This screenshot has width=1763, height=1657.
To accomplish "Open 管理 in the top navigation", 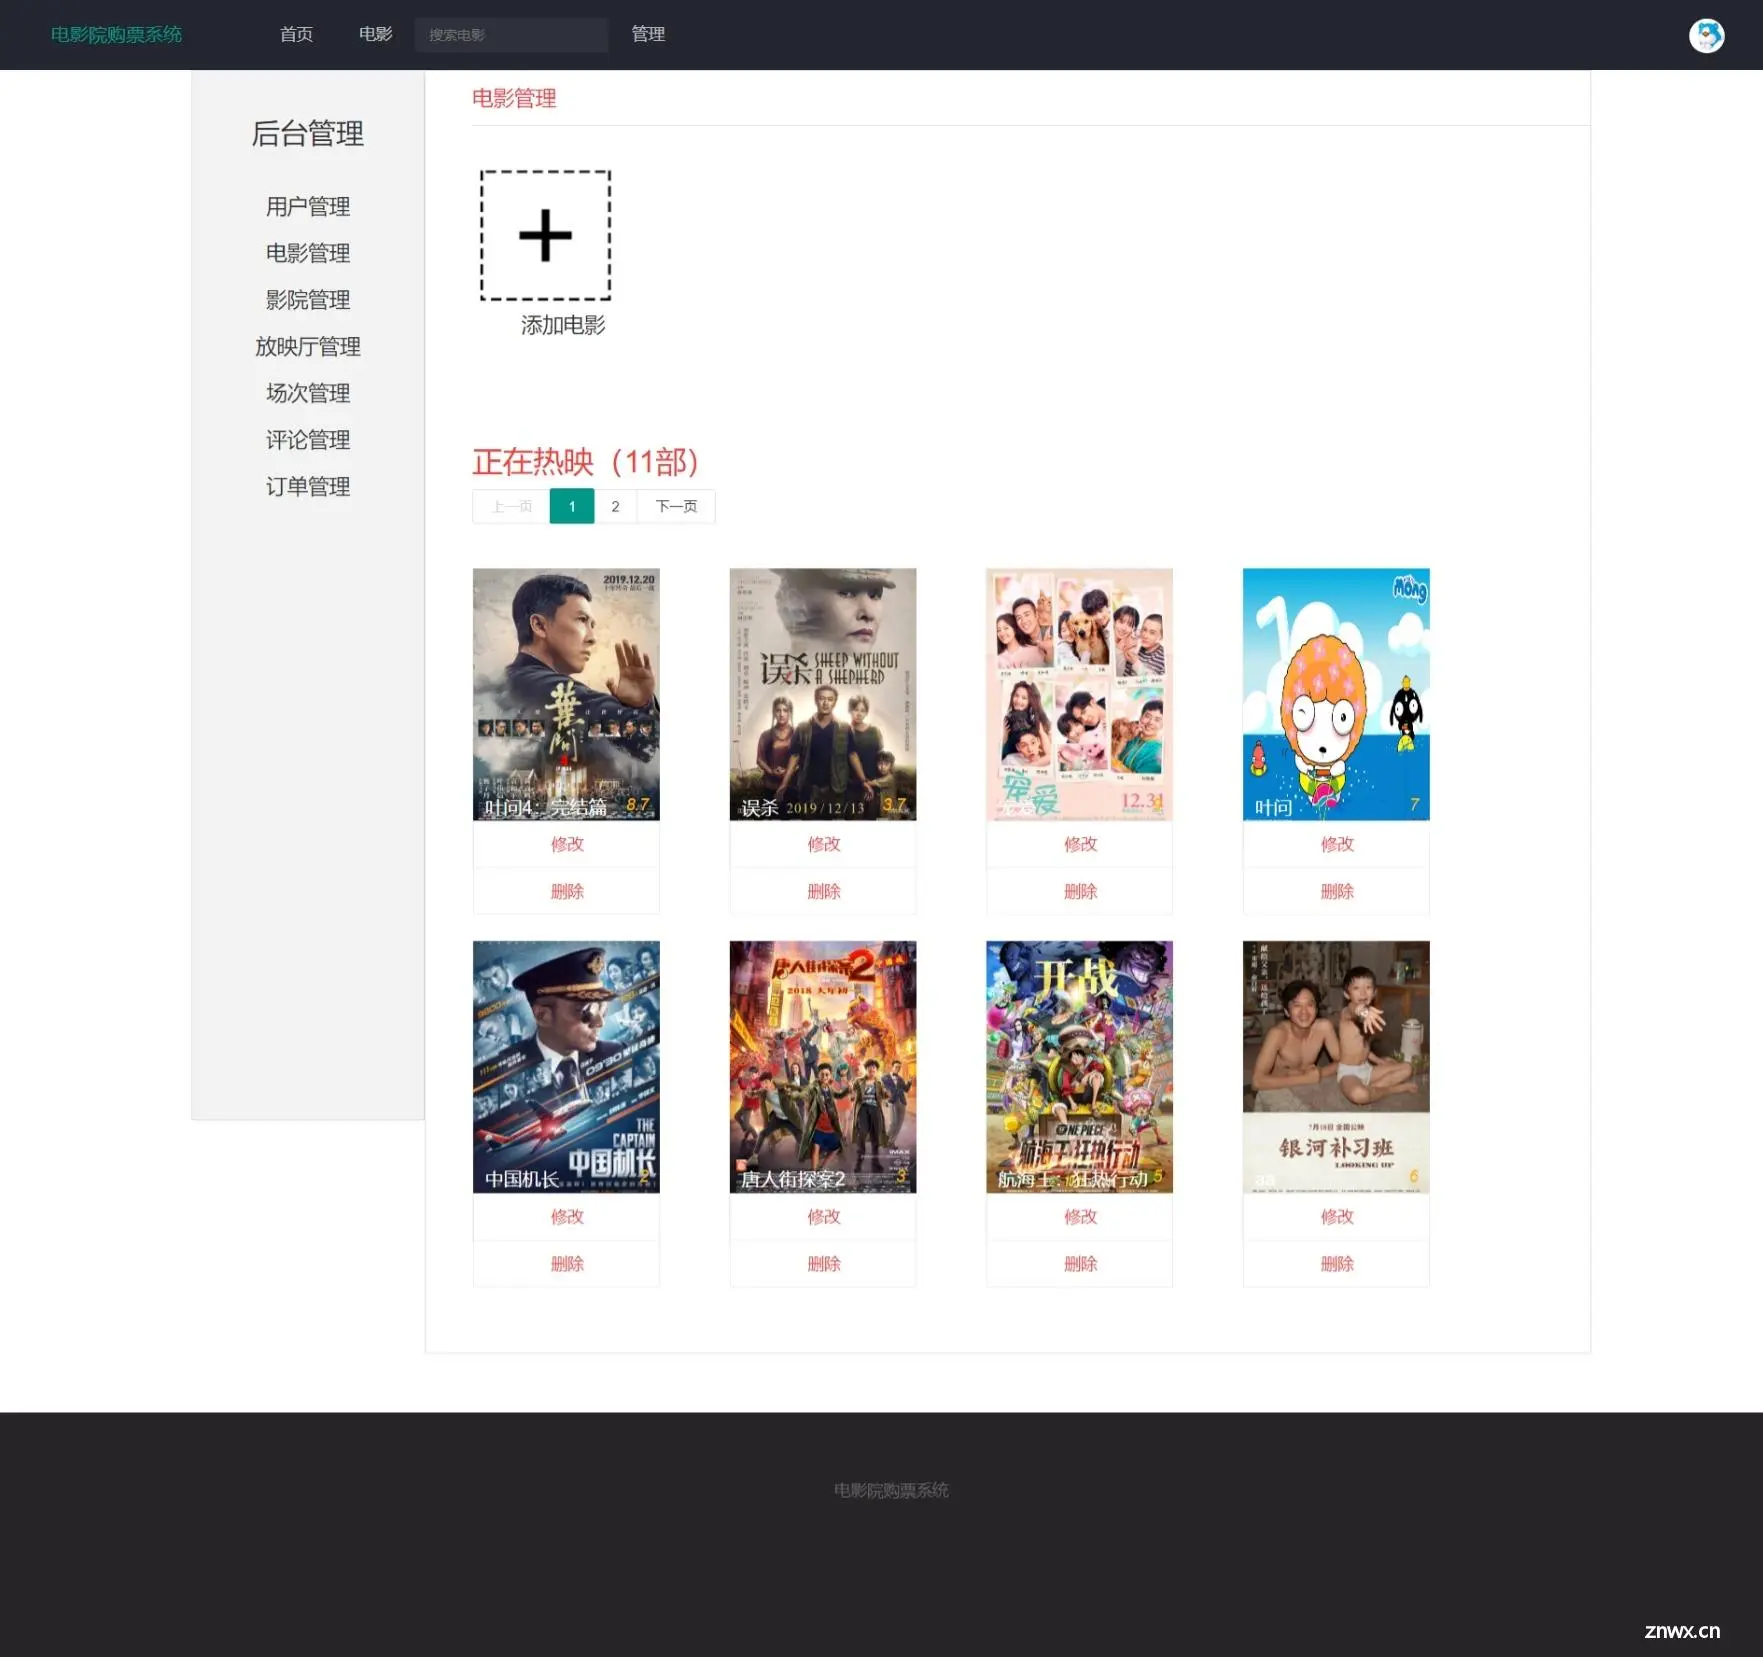I will [x=648, y=35].
